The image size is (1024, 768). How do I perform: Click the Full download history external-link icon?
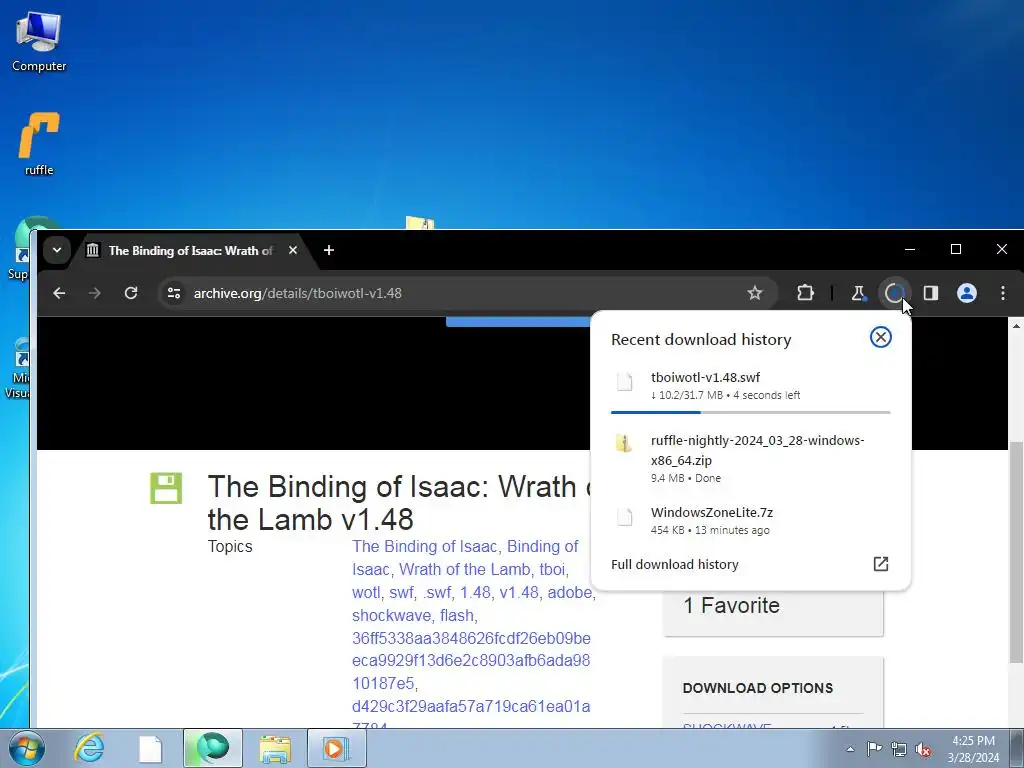(881, 564)
